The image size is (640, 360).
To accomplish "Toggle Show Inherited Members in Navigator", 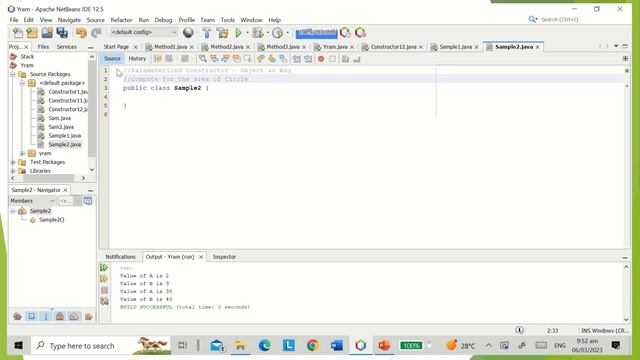I will pos(17,316).
